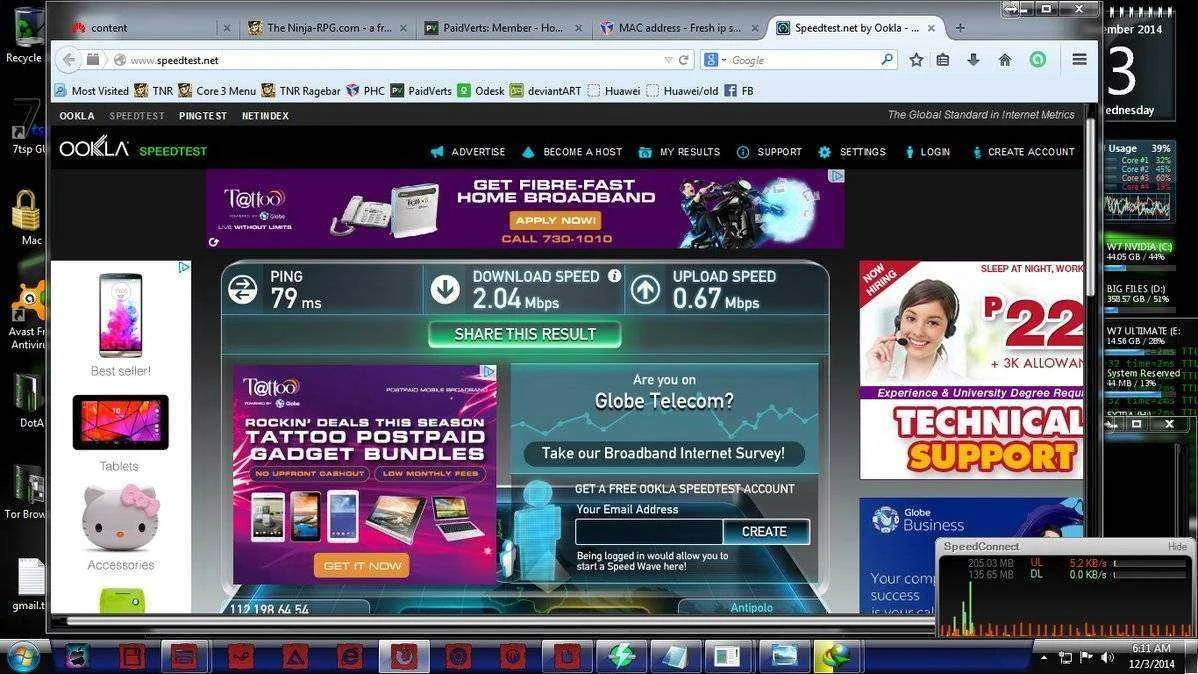The height and width of the screenshot is (674, 1198).
Task: Open the TNR Ragebar bookmark
Action: tap(300, 91)
